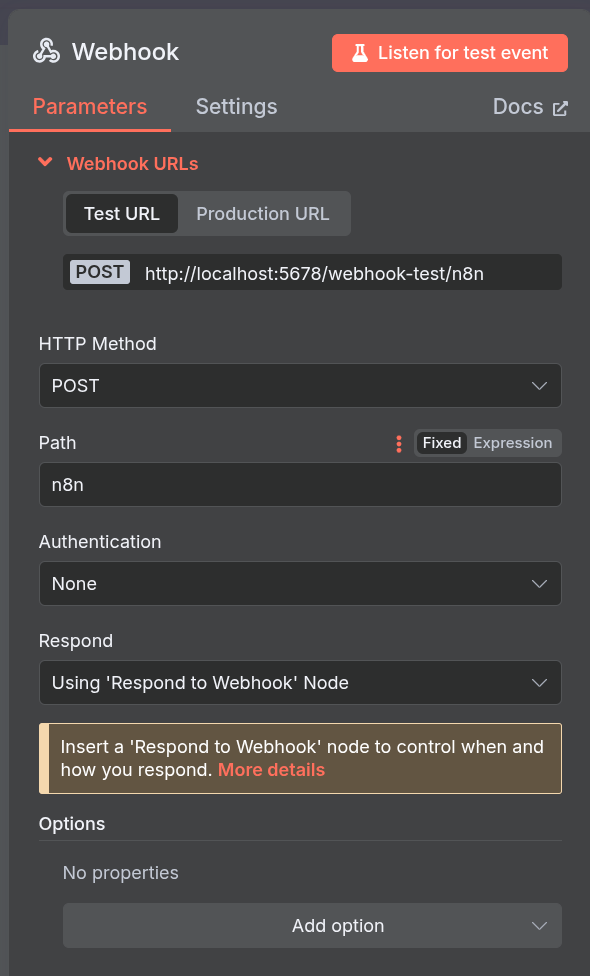590x976 pixels.
Task: Copy the localhost webhook-test URL
Action: (314, 273)
